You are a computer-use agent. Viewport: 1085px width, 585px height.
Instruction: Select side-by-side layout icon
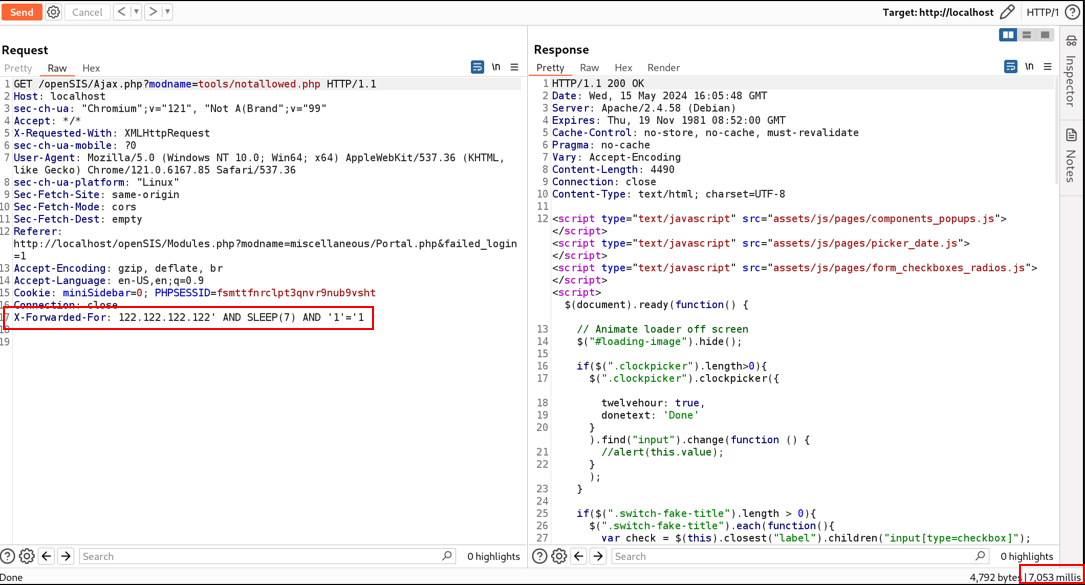click(1008, 35)
